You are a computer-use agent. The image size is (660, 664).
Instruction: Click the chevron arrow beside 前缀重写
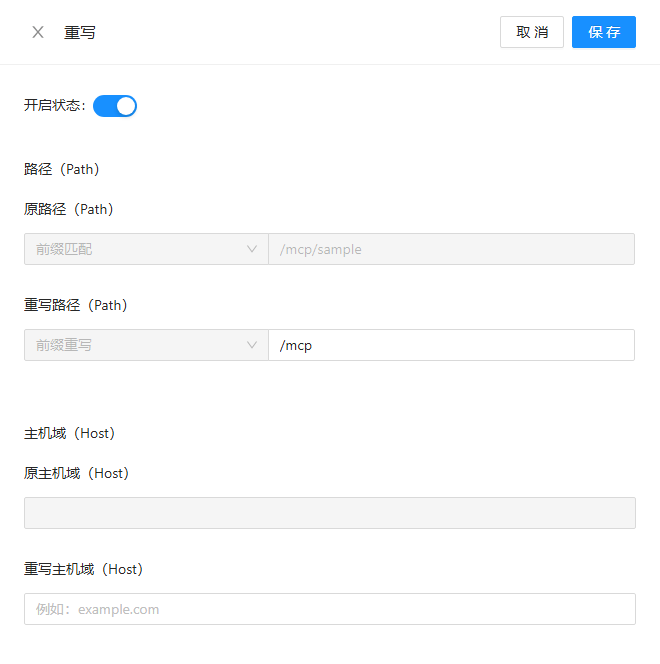[x=252, y=345]
